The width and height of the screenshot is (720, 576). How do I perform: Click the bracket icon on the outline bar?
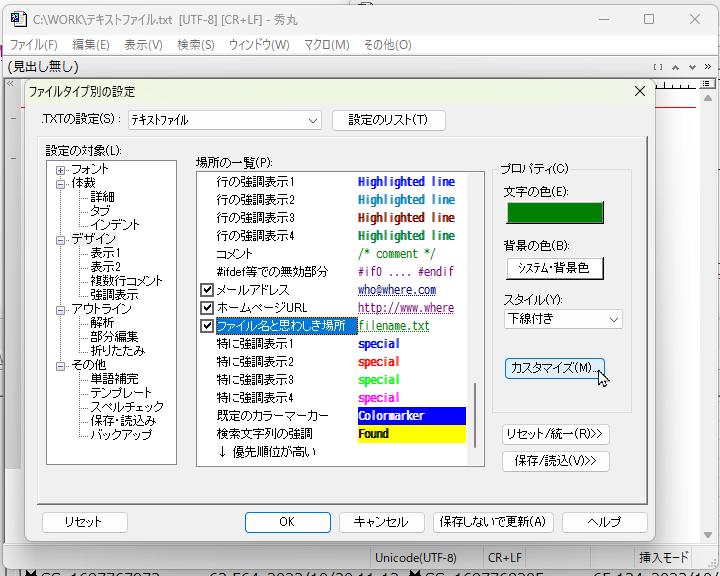(x=658, y=67)
